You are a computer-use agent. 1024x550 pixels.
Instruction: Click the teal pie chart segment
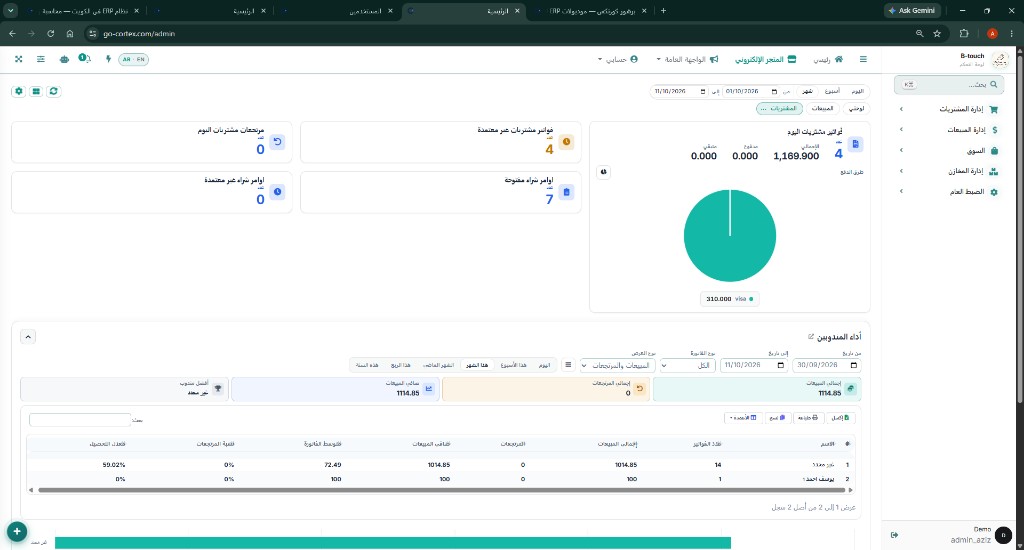coord(729,236)
